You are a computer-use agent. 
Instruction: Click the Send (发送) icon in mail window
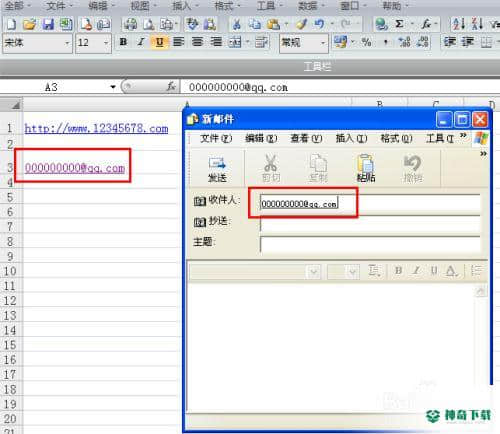click(217, 169)
